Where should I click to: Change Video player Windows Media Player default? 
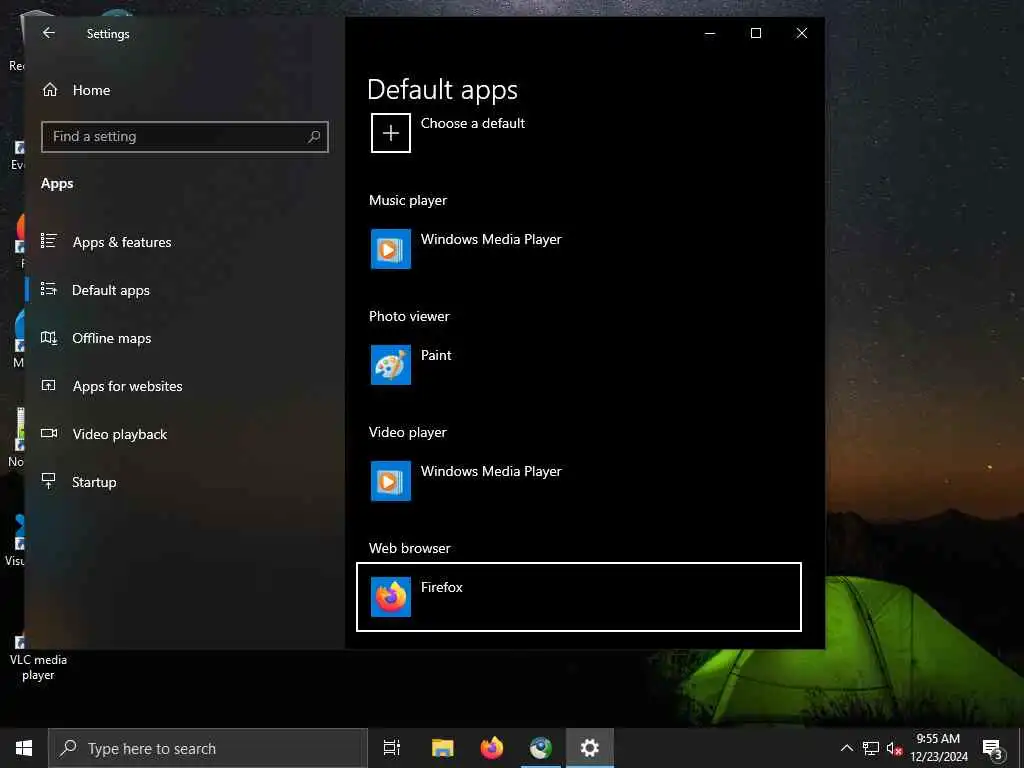pos(579,481)
